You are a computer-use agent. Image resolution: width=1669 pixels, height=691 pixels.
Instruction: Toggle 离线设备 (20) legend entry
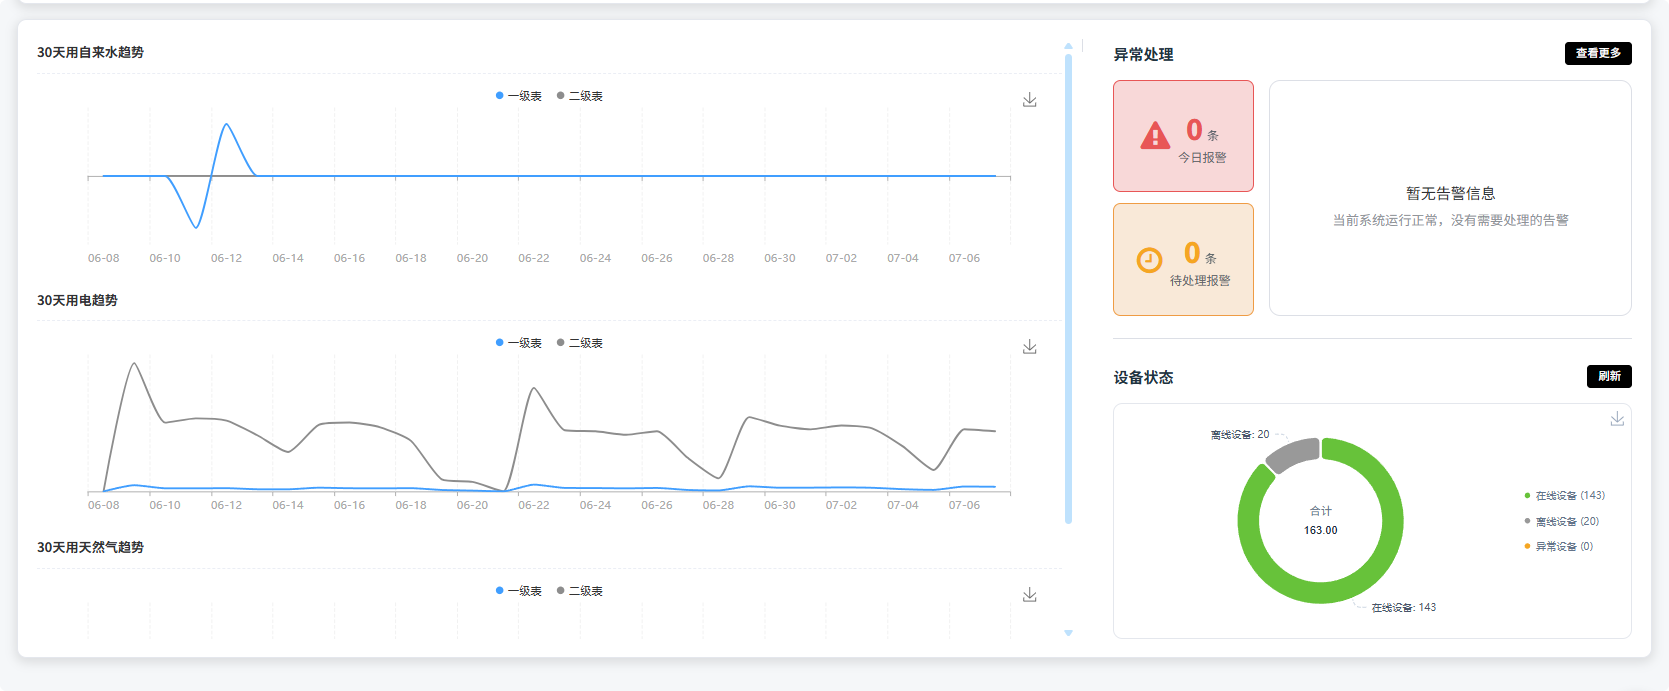point(1562,522)
